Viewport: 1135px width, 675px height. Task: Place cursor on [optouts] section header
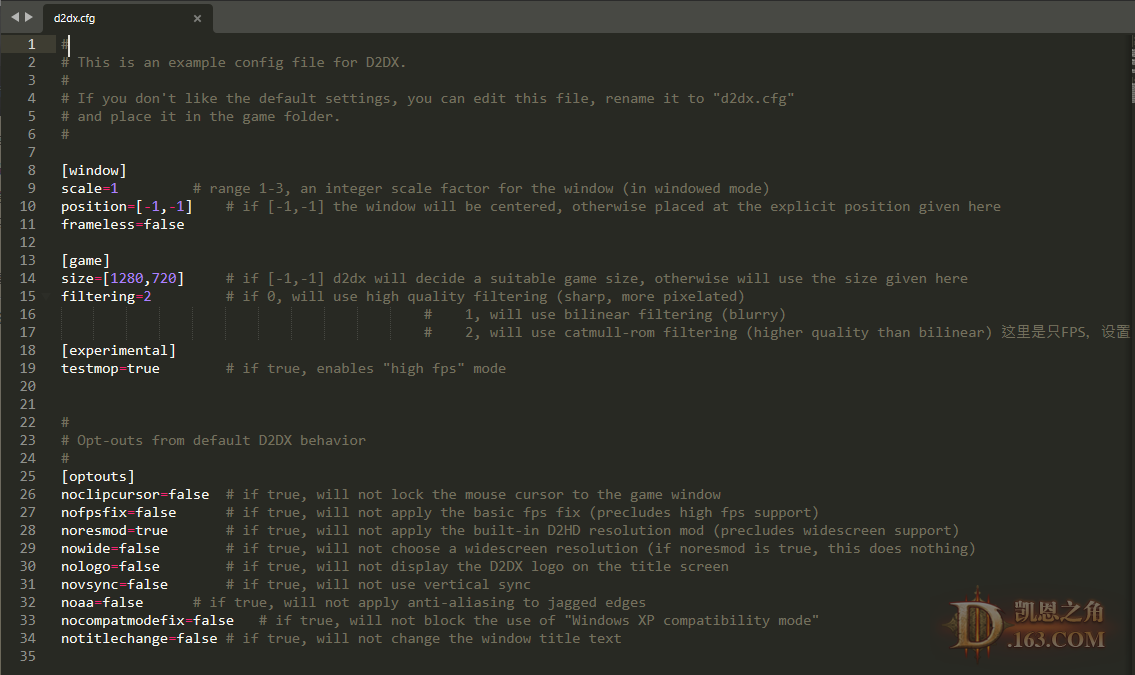click(98, 476)
